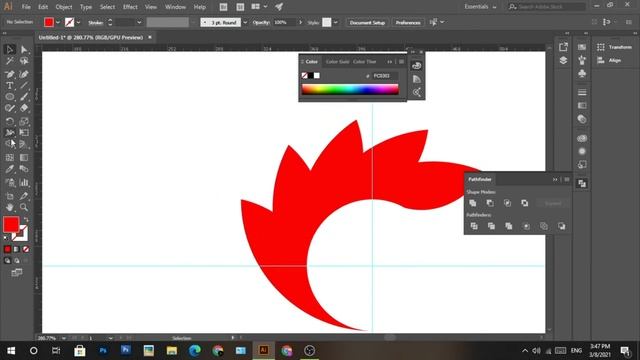Pick a color from the spectrum bar
This screenshot has height=360, width=640.
coord(350,89)
